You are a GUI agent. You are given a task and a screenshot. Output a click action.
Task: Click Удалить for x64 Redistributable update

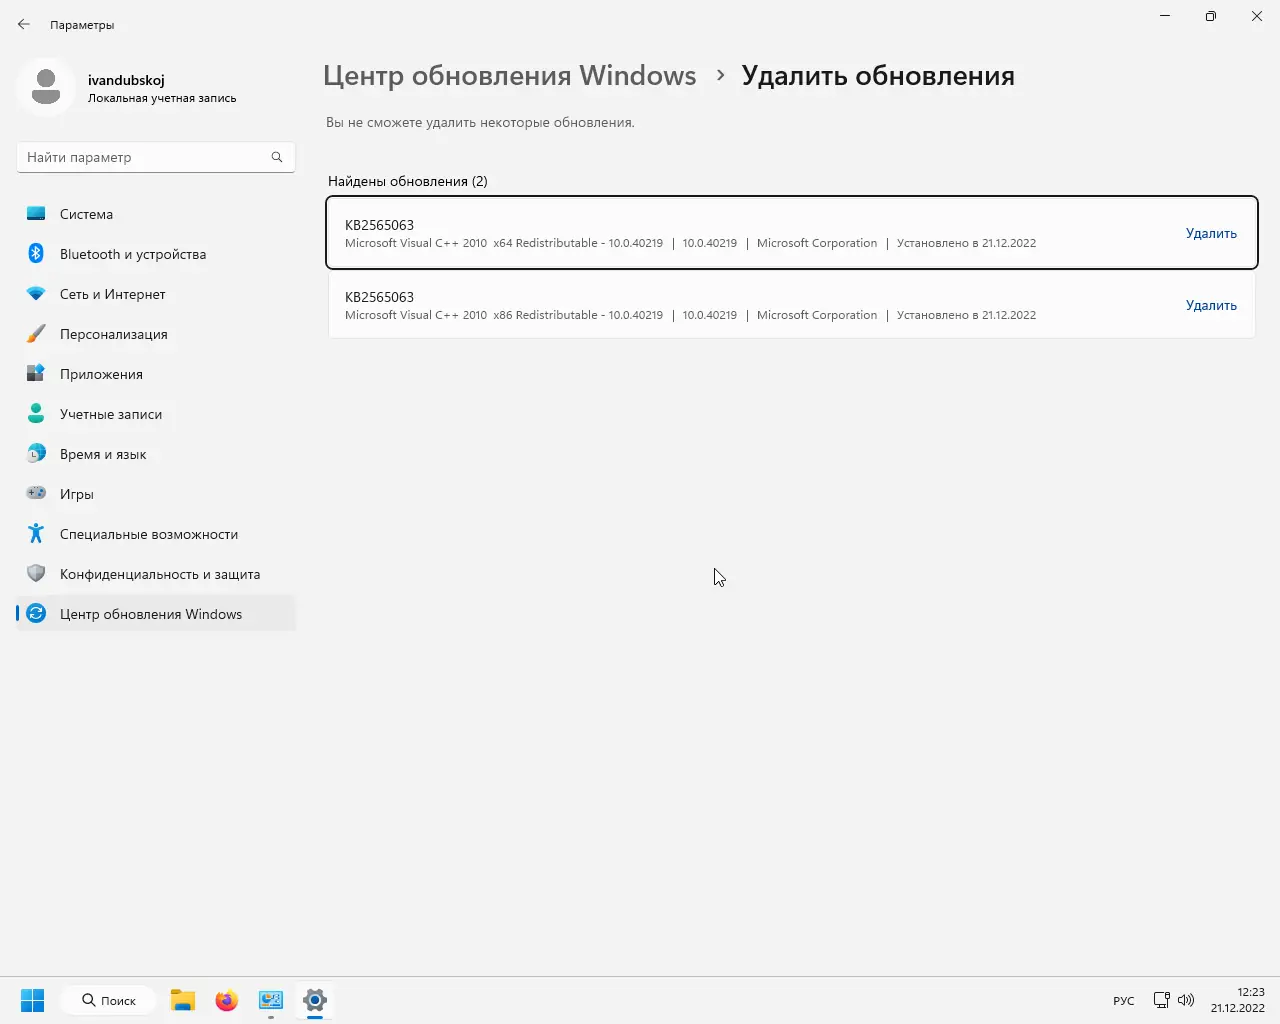pos(1211,233)
